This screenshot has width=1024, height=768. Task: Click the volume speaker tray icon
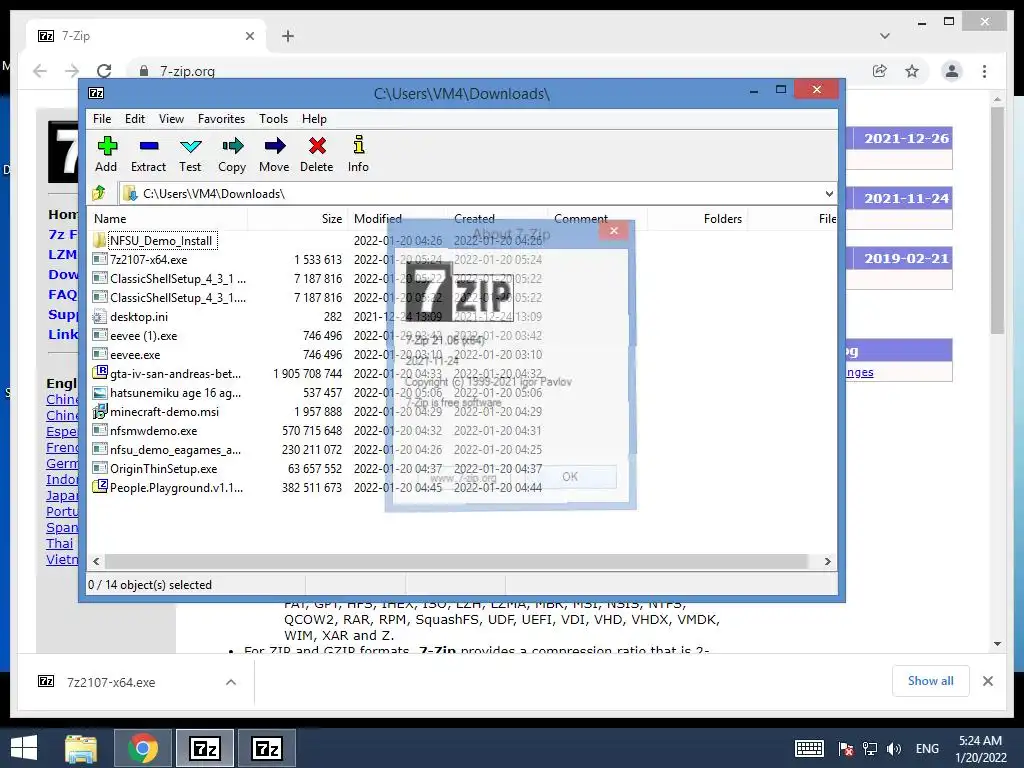click(893, 749)
